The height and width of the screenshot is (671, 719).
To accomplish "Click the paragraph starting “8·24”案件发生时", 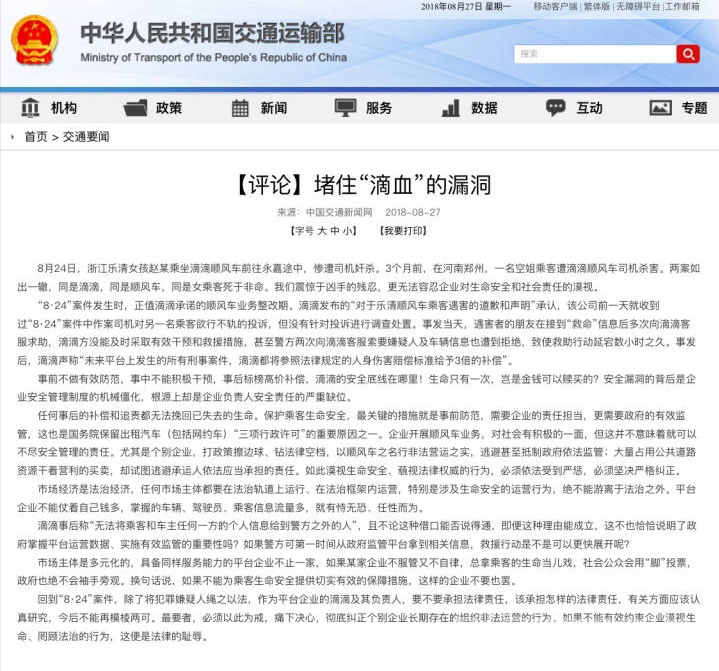I will point(357,333).
